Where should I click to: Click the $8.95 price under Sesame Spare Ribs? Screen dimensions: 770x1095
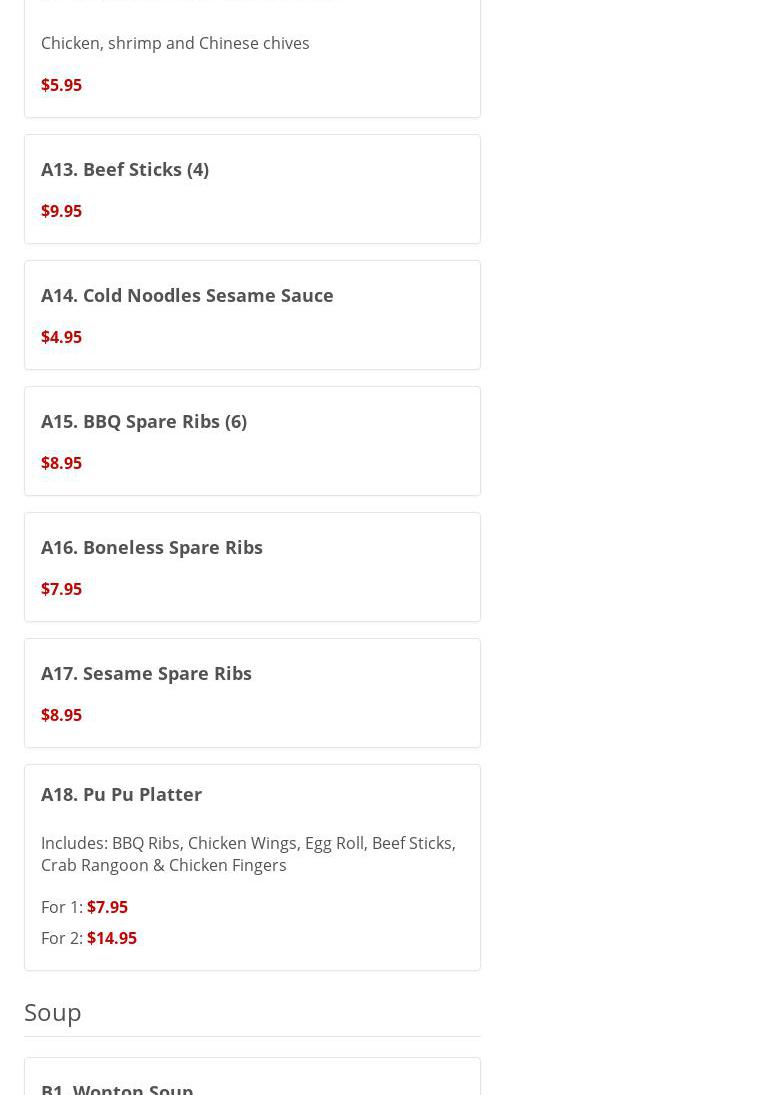(61, 715)
